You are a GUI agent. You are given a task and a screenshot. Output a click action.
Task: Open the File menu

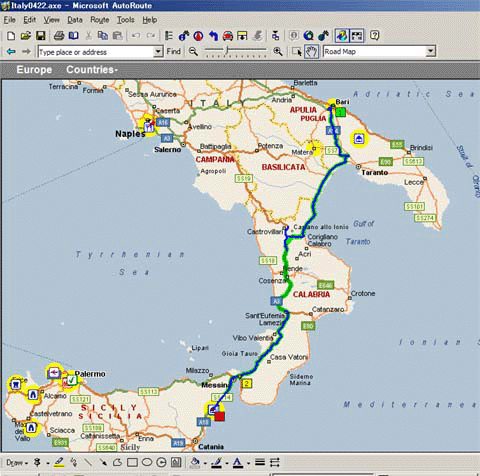(x=10, y=20)
